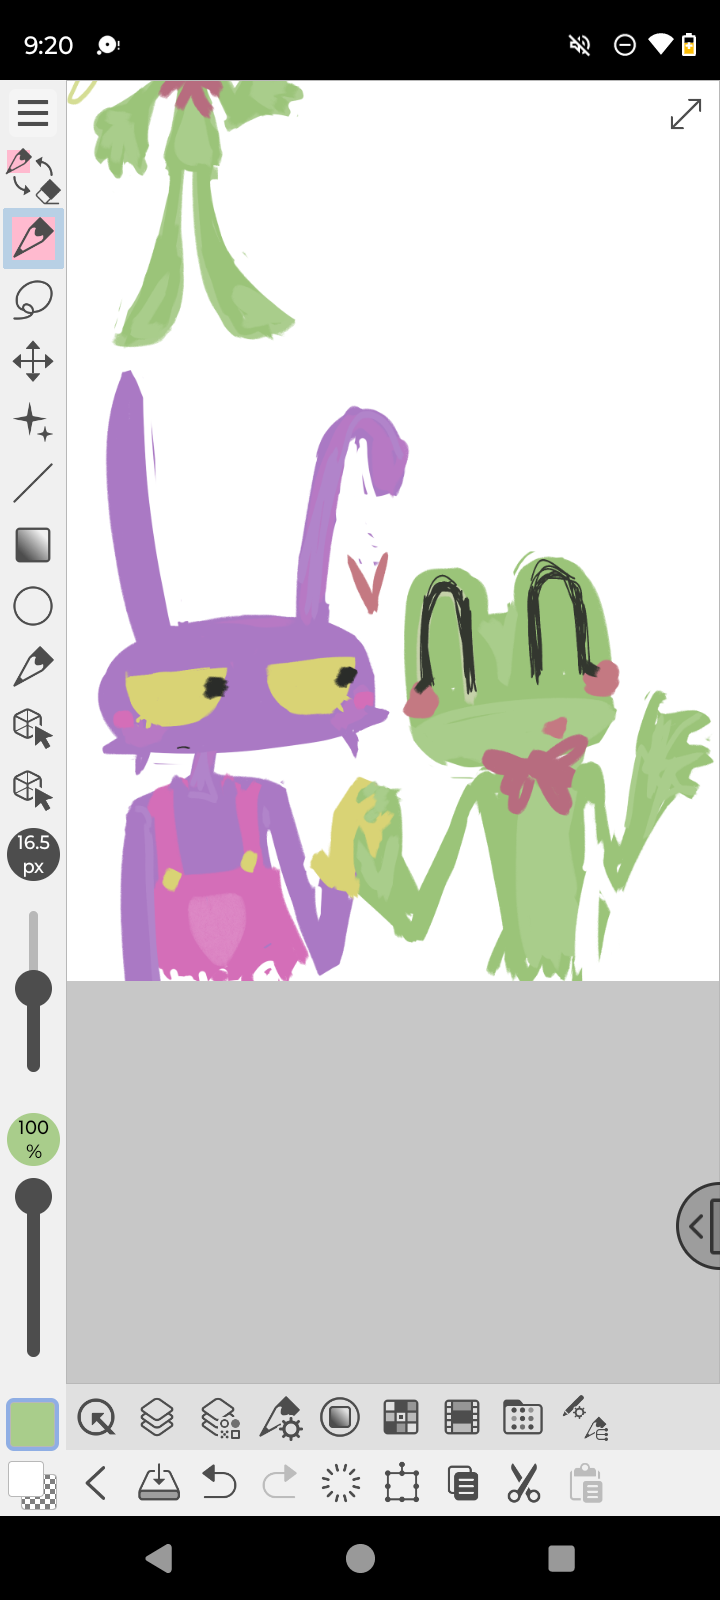Select the pink-highlighted brush tool
This screenshot has width=720, height=1600.
coord(33,239)
